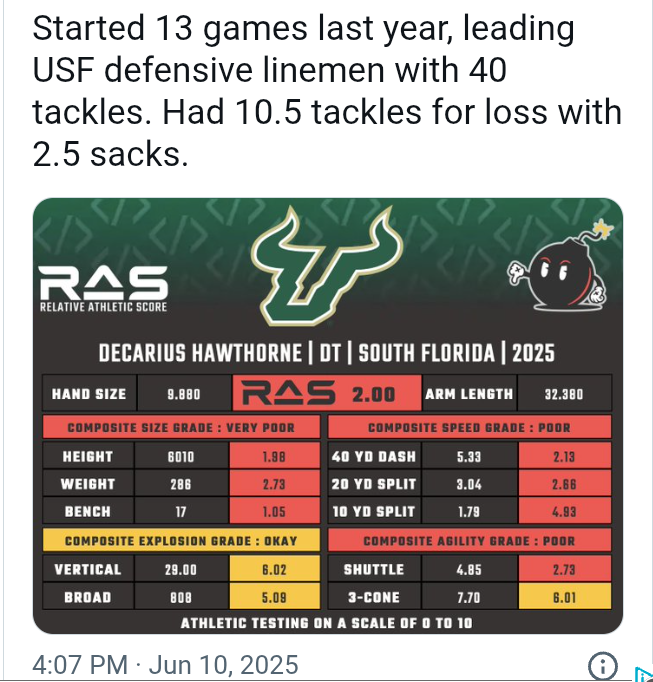Click the cartoon bomb mascot icon
653x682 pixels.
[x=562, y=265]
